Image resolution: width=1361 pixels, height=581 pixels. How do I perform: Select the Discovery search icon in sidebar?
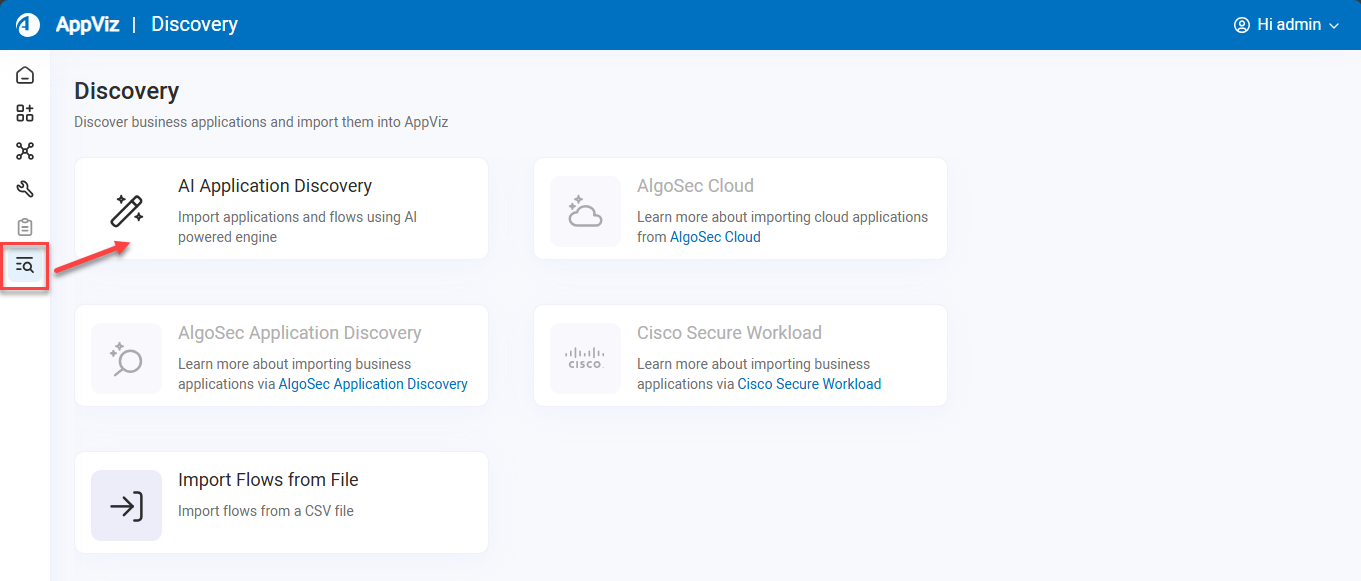(x=25, y=266)
